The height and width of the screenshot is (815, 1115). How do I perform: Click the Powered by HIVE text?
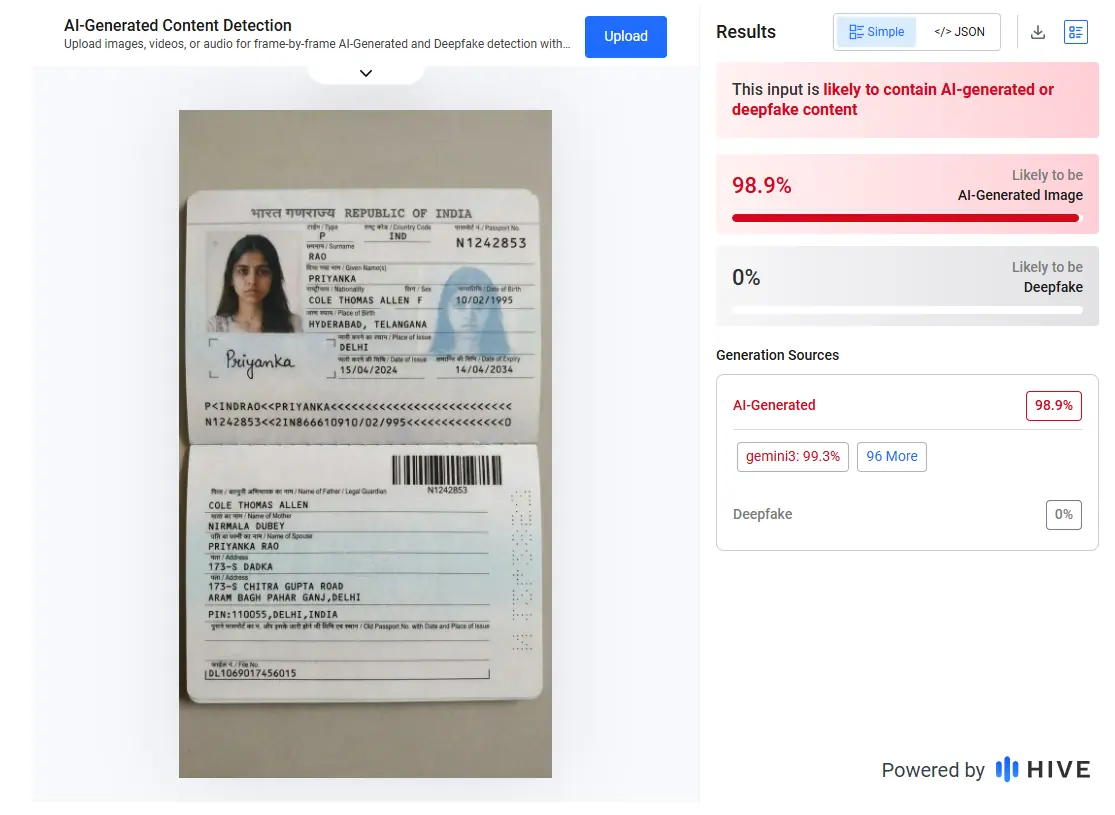(x=986, y=769)
